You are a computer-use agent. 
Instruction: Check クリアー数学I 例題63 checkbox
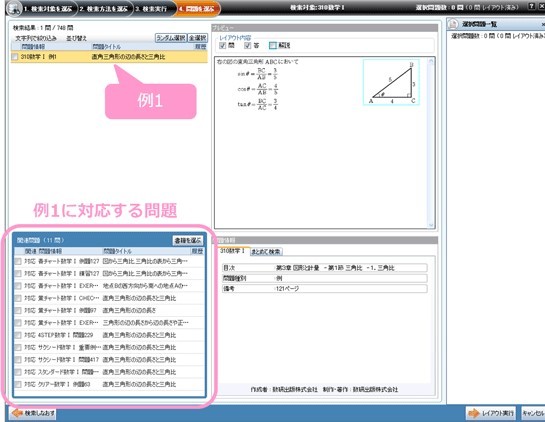point(18,384)
